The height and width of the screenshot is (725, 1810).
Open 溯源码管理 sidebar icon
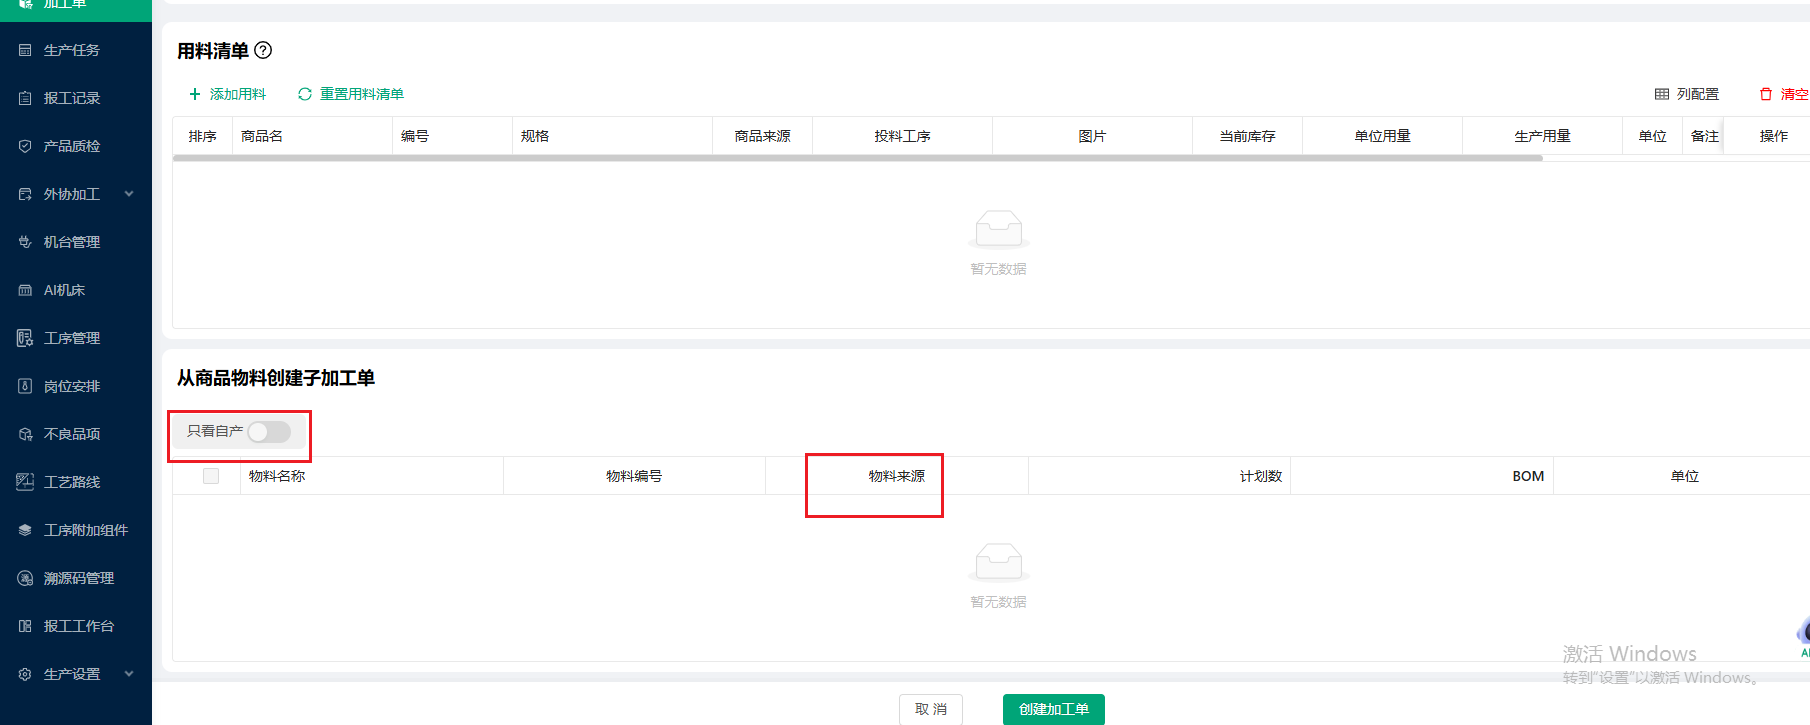click(25, 578)
